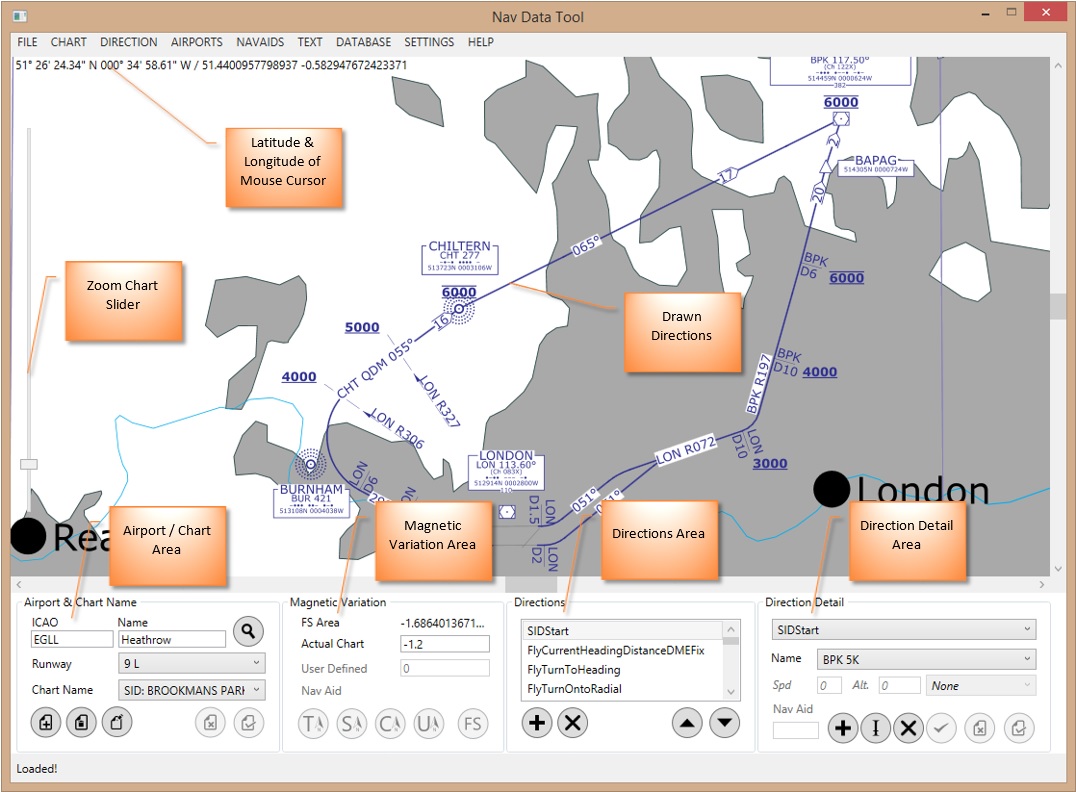The image size is (1076, 792).
Task: Click the Loaded! status bar text
Action: 37,768
